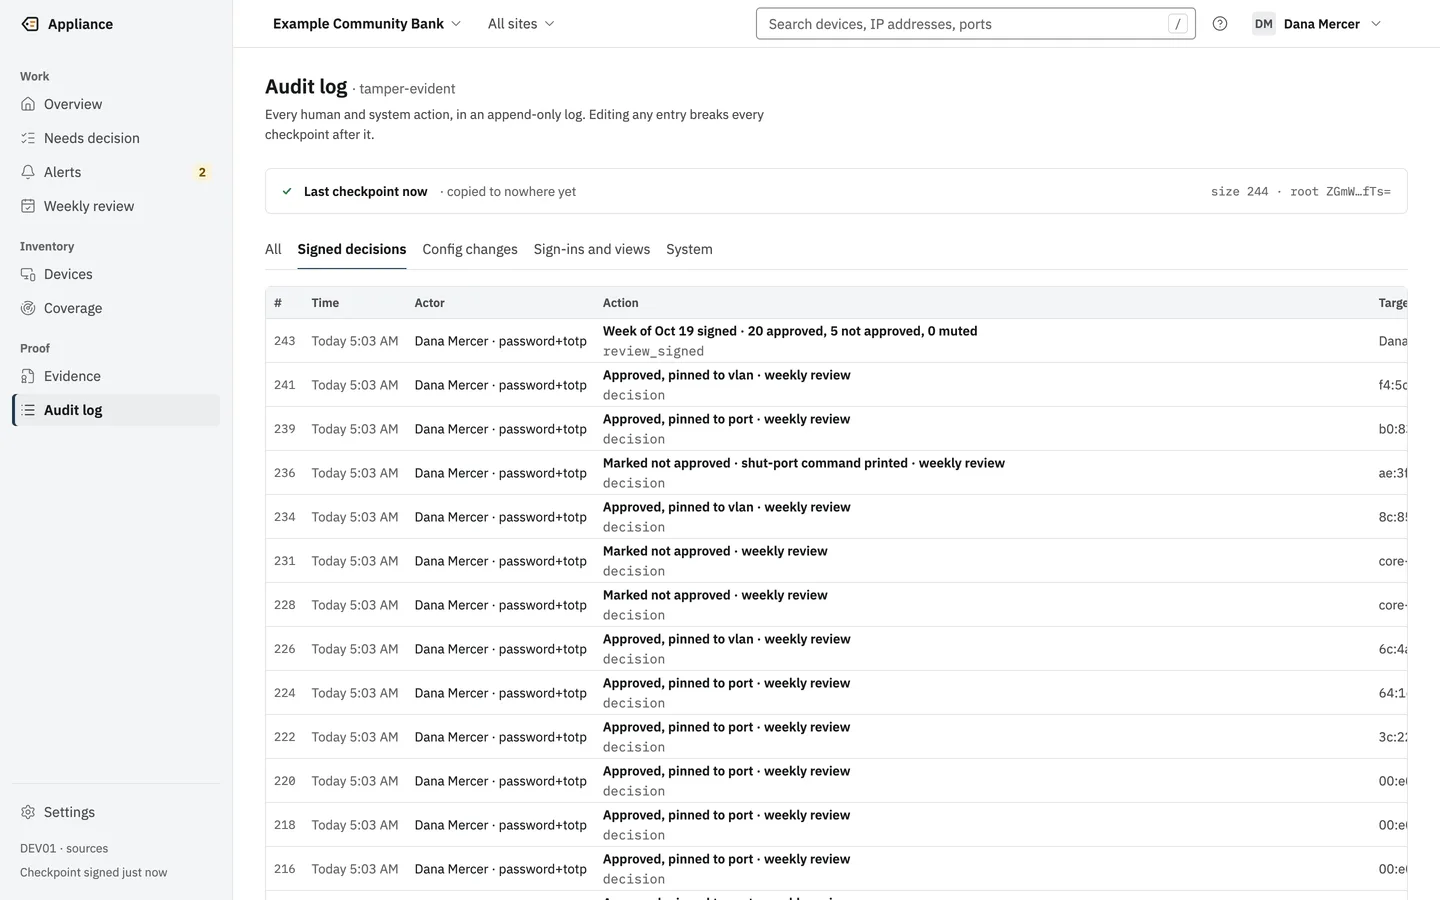
Task: Click the Audit log list icon
Action: (28, 410)
